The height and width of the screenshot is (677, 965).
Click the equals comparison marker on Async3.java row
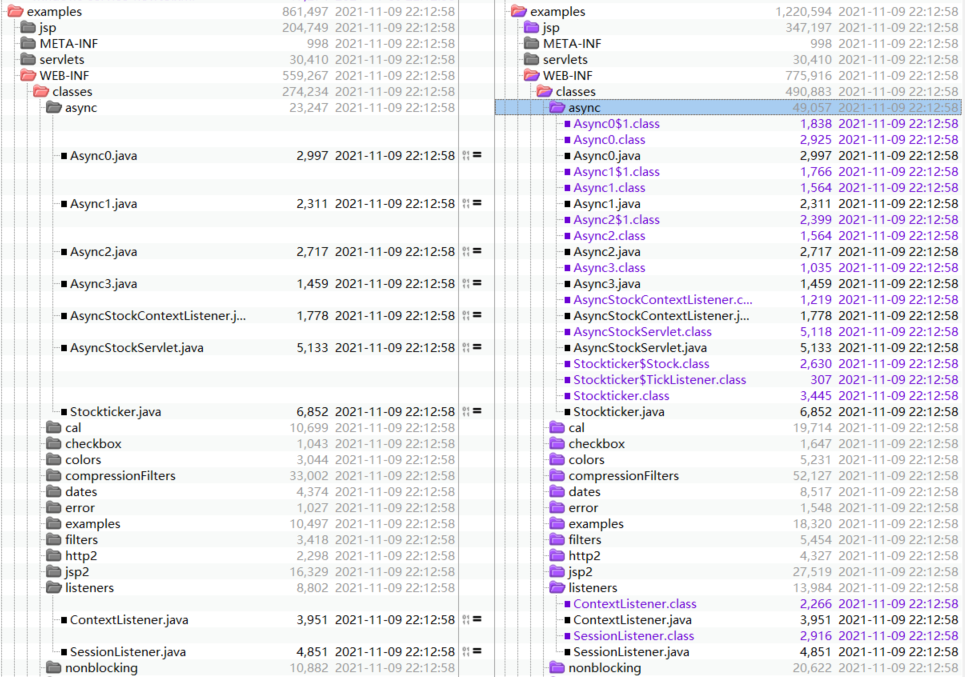click(x=477, y=284)
